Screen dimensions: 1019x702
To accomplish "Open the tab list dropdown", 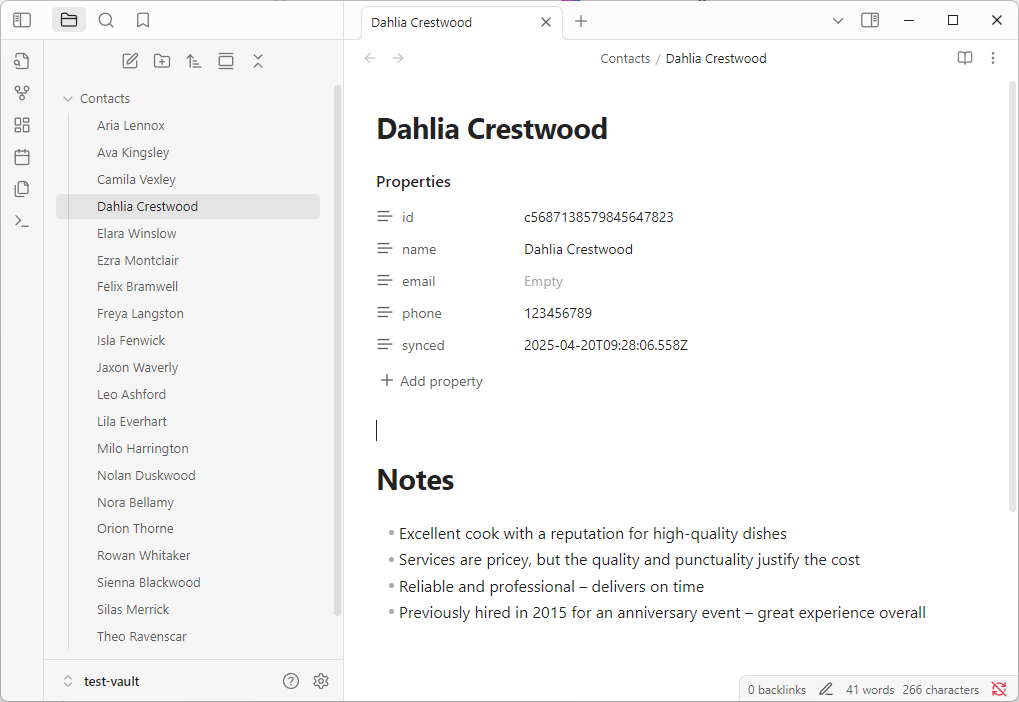I will coord(838,21).
